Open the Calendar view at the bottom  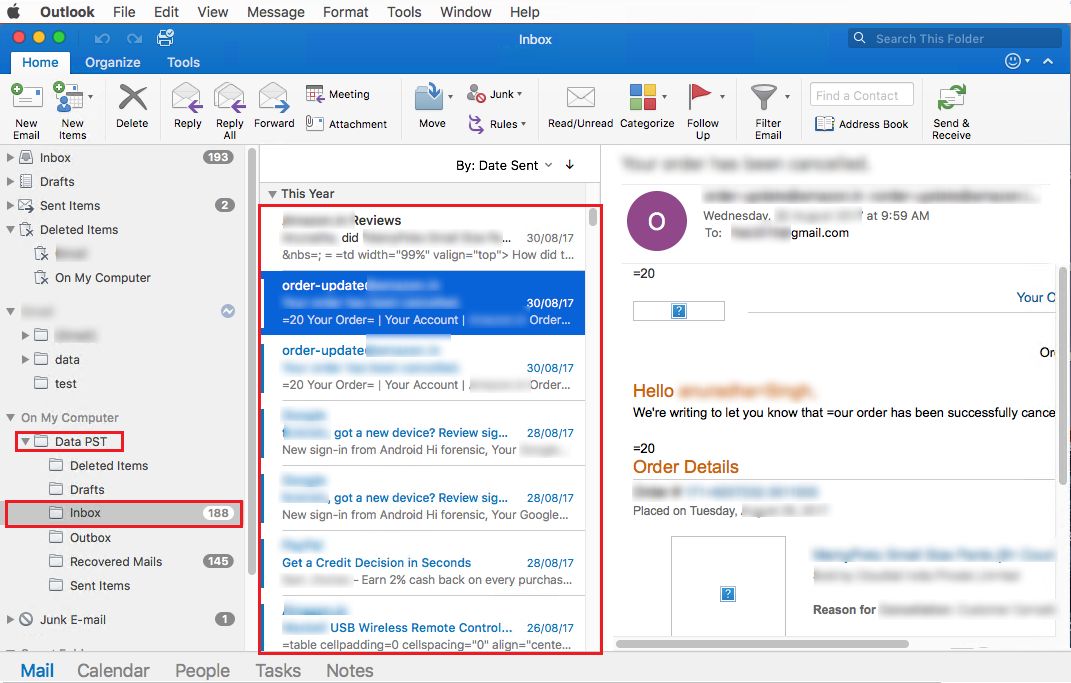(113, 671)
